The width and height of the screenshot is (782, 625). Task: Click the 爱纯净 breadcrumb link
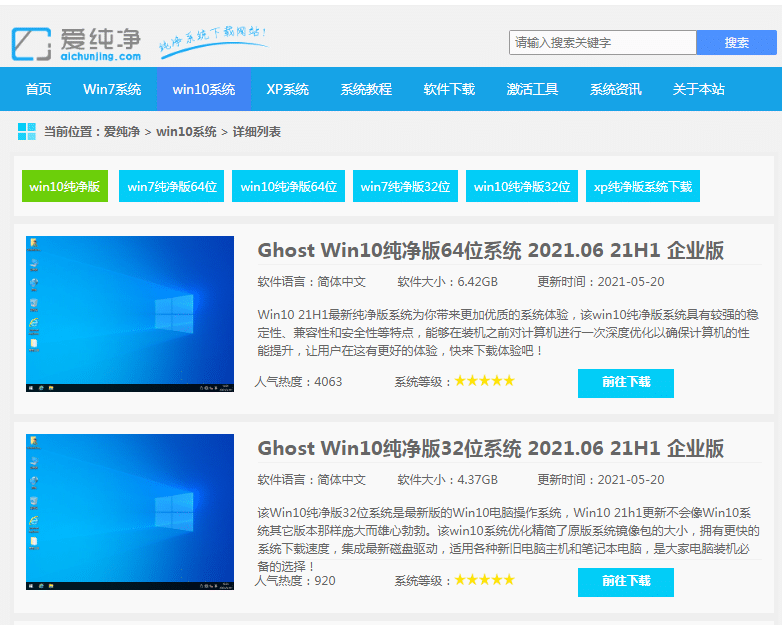coord(122,132)
